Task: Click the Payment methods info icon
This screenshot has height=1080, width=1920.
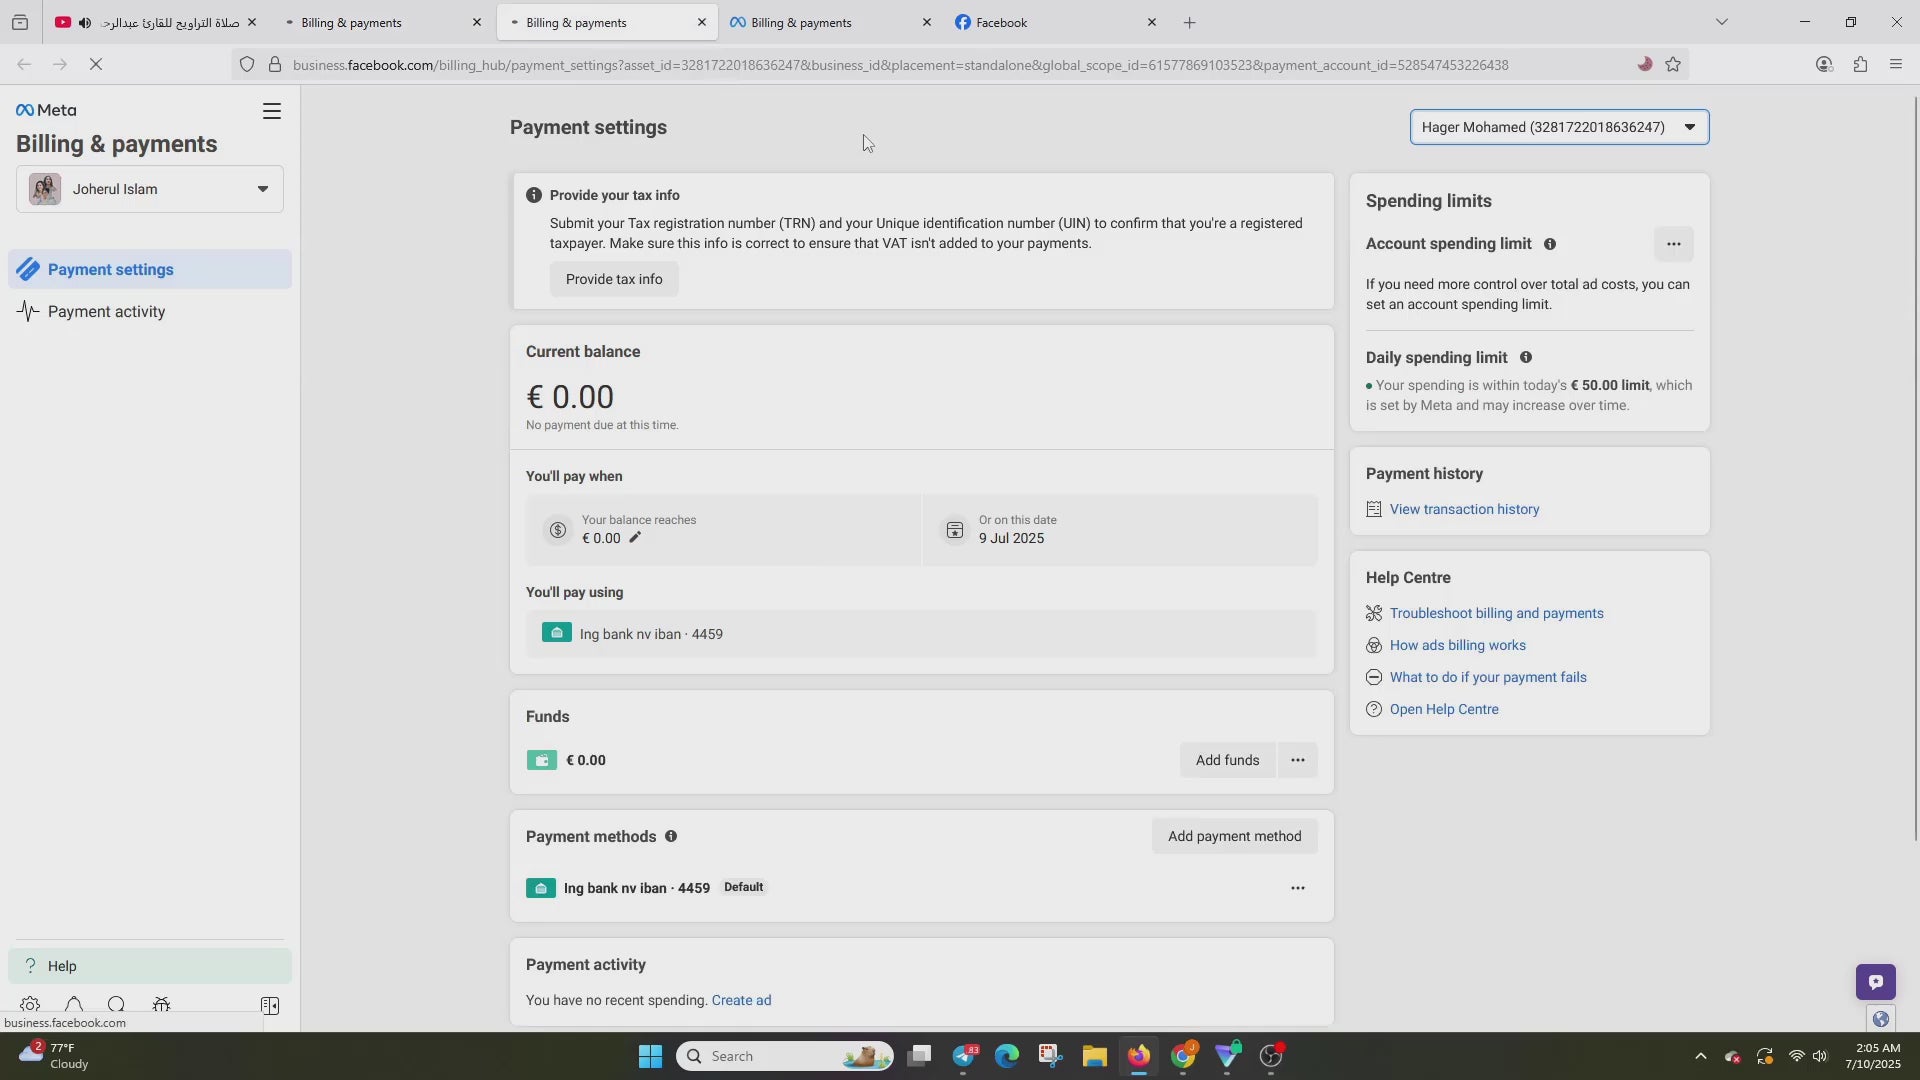Action: click(x=671, y=836)
